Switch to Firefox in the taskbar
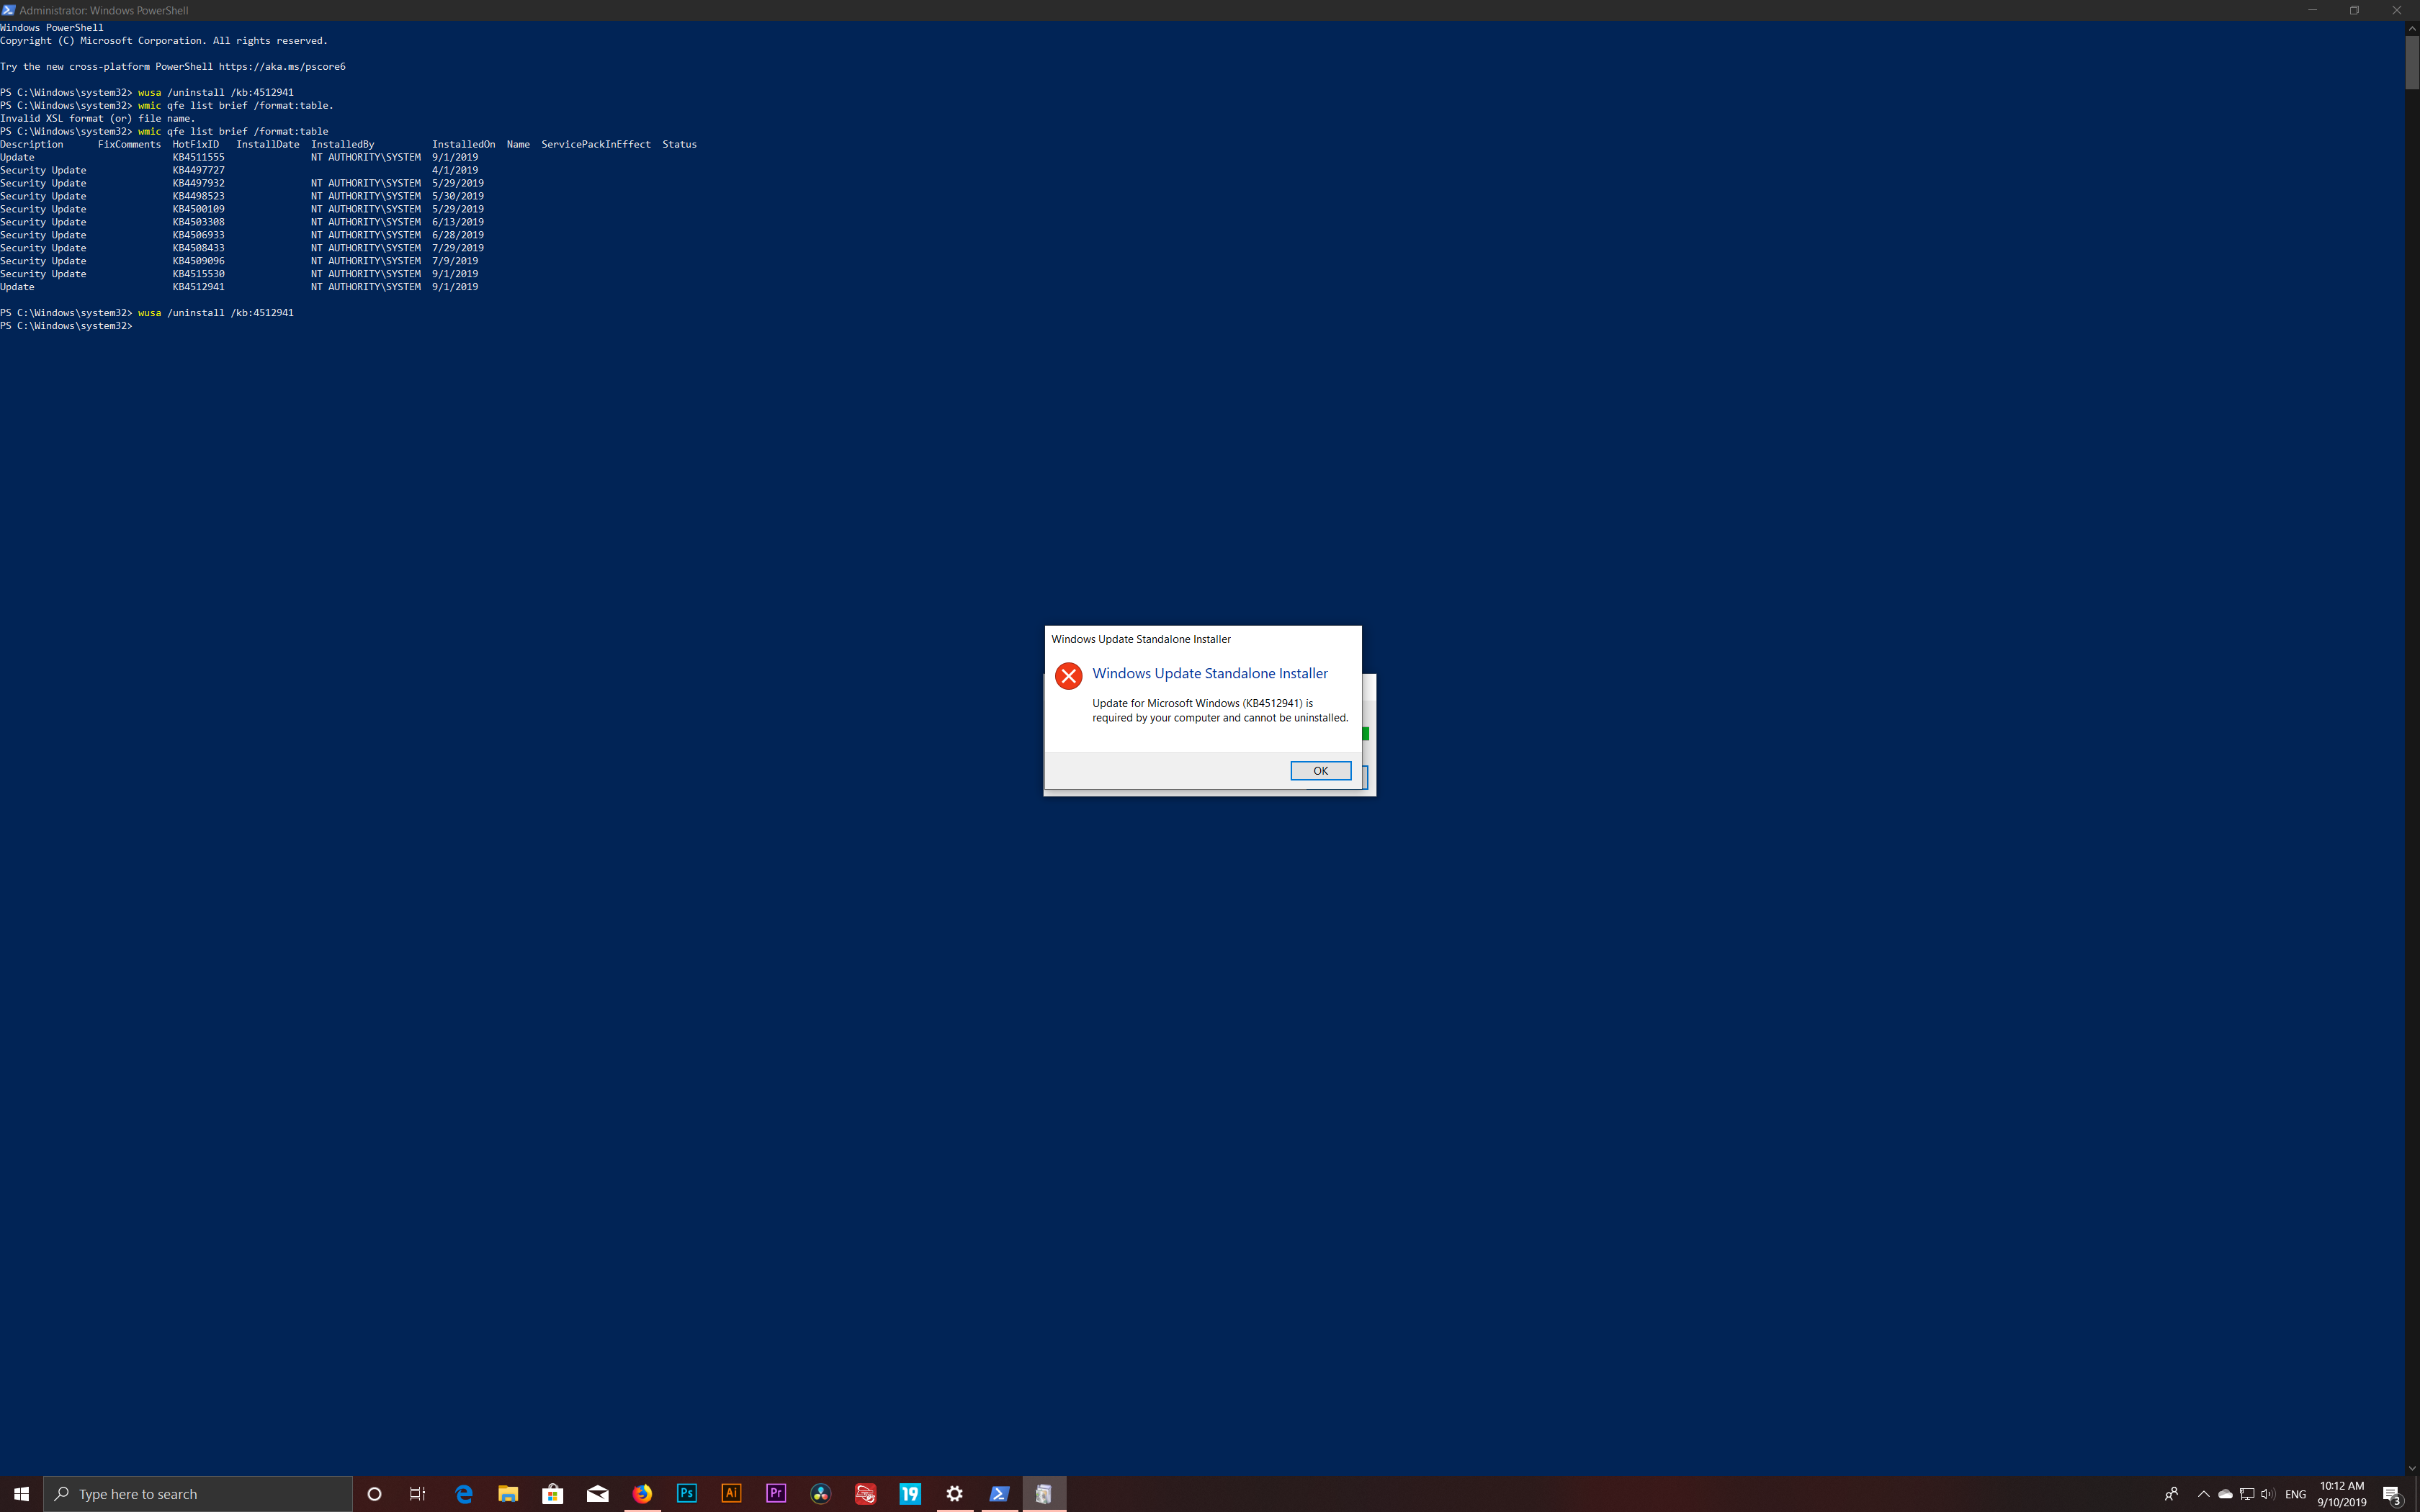 [642, 1494]
